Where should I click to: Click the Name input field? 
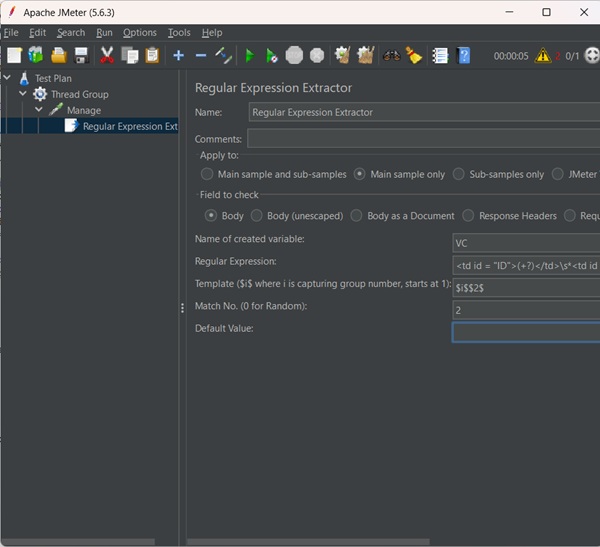pyautogui.click(x=424, y=112)
